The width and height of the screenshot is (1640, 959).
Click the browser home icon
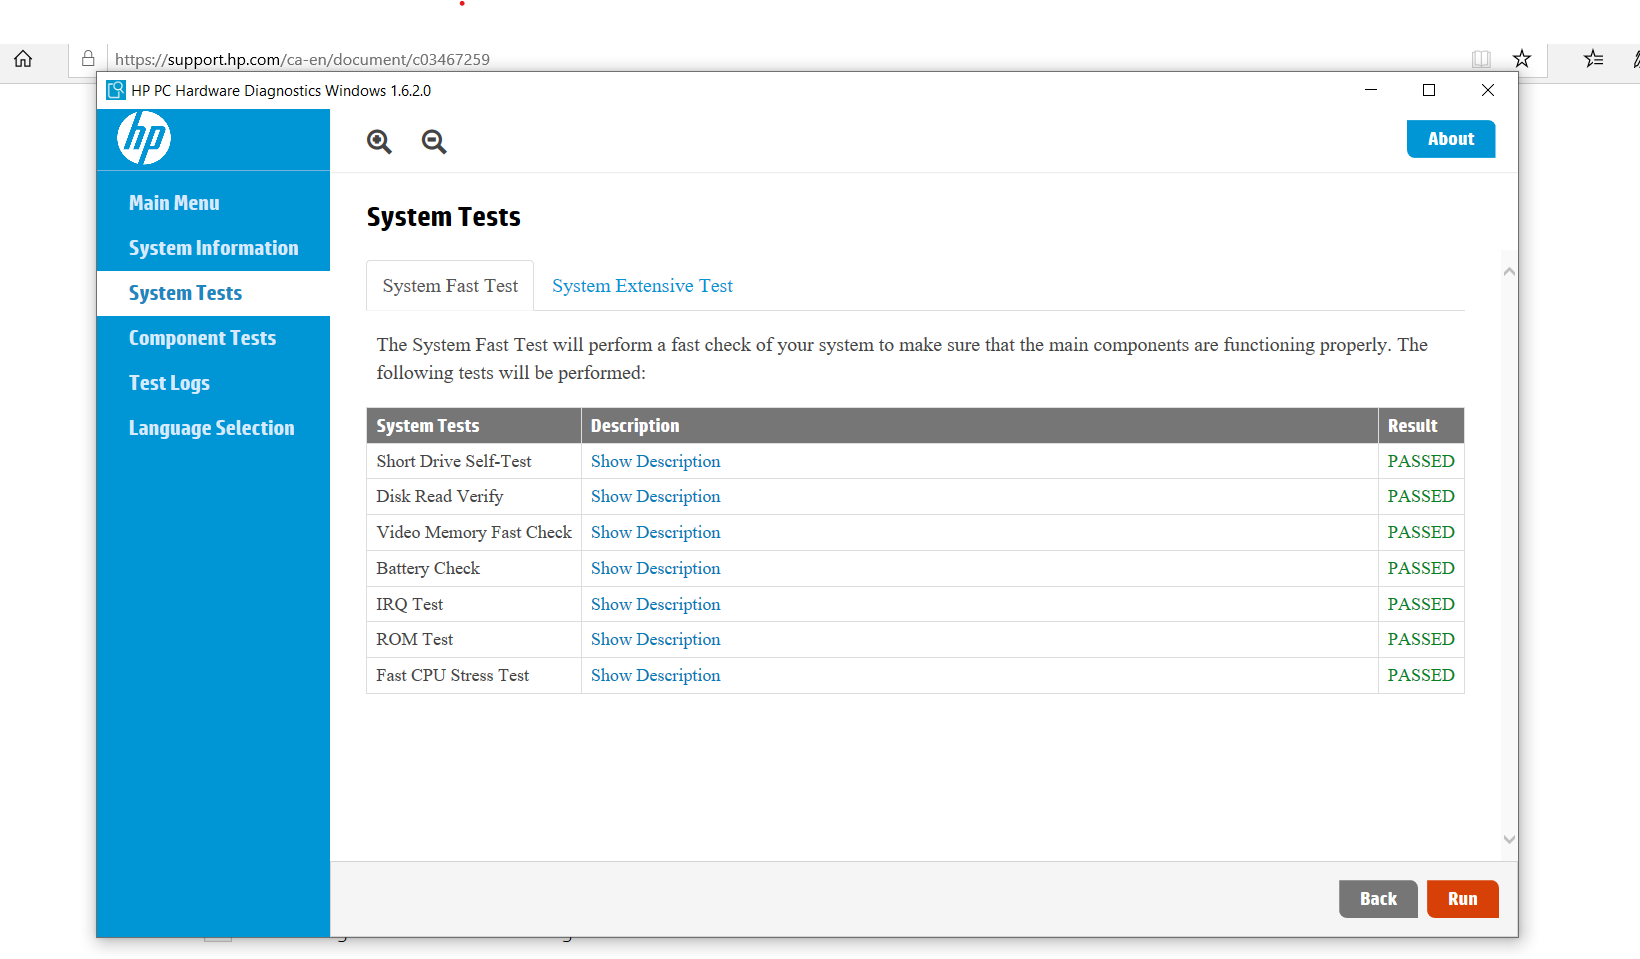(x=23, y=59)
